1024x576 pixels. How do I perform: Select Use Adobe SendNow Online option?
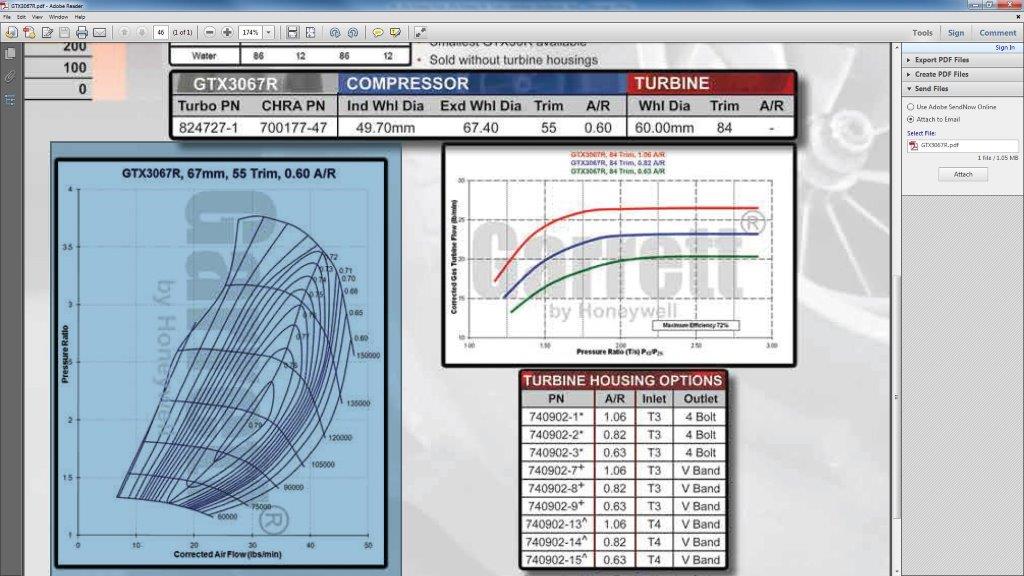coord(911,106)
